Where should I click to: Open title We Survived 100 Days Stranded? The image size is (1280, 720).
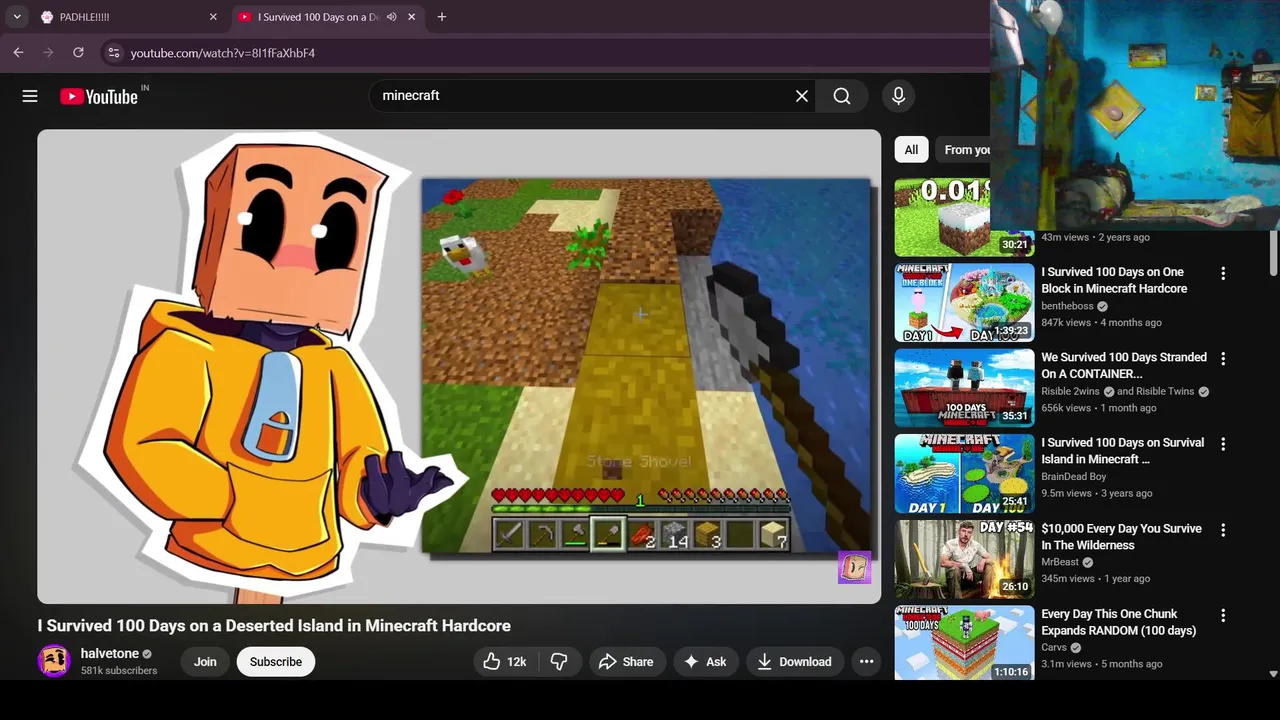pyautogui.click(x=1124, y=365)
